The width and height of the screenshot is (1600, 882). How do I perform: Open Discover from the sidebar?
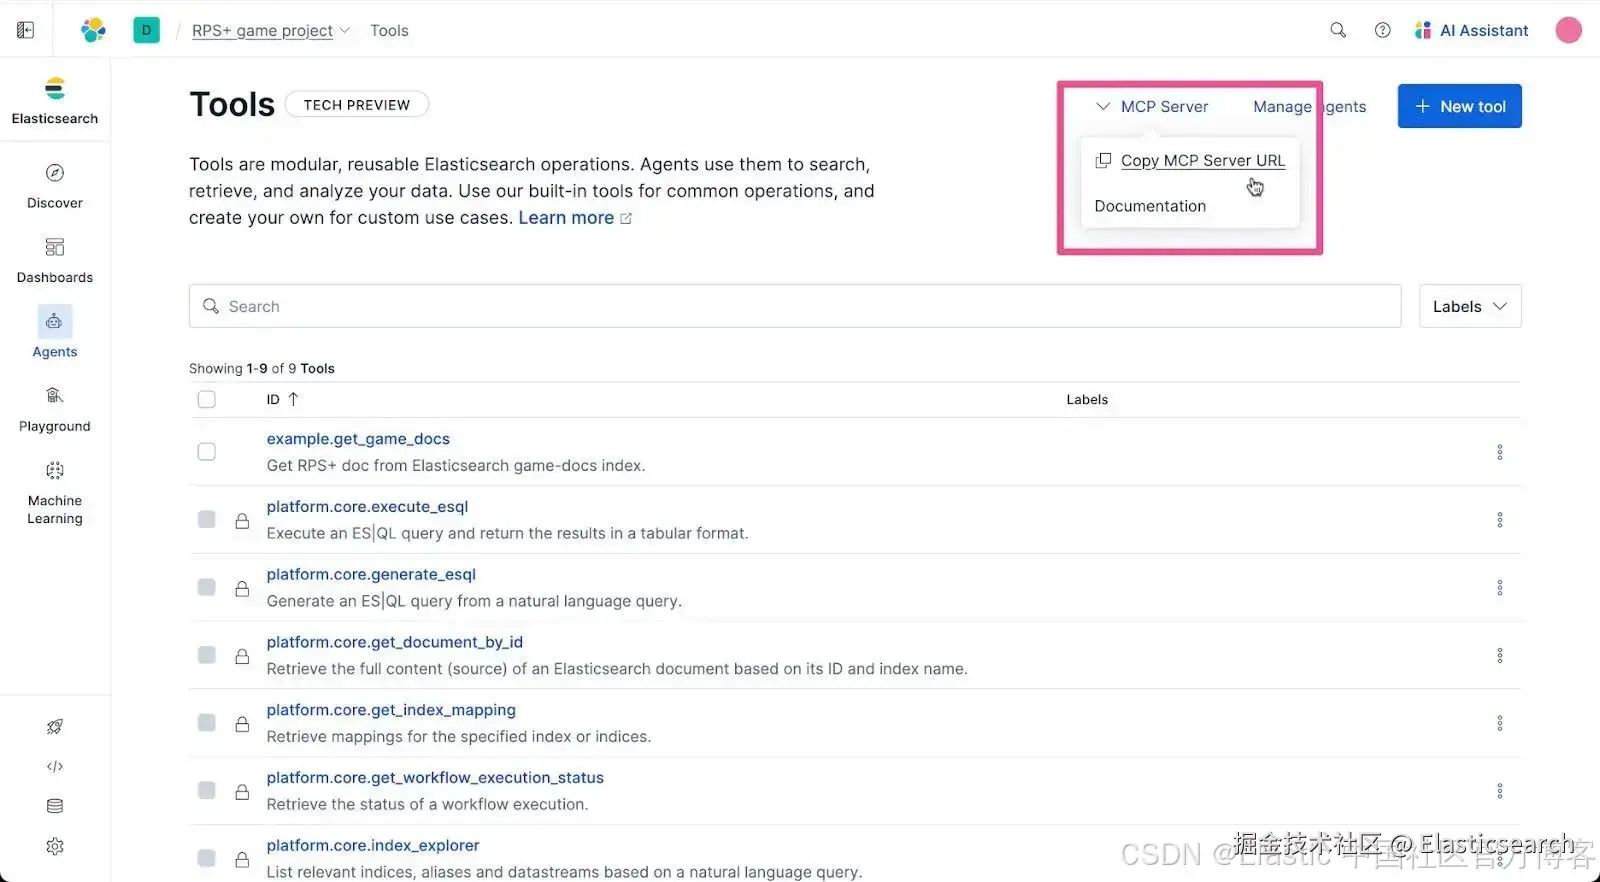[x=55, y=186]
